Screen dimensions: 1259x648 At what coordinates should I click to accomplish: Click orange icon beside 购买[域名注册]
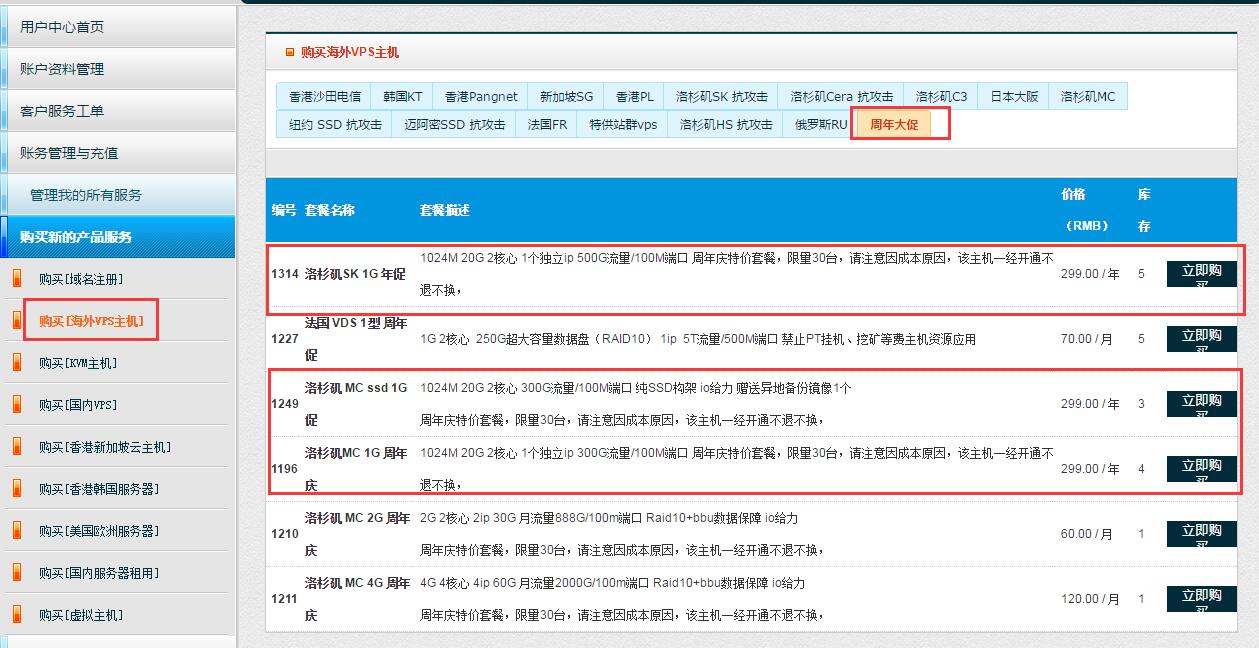tap(16, 279)
